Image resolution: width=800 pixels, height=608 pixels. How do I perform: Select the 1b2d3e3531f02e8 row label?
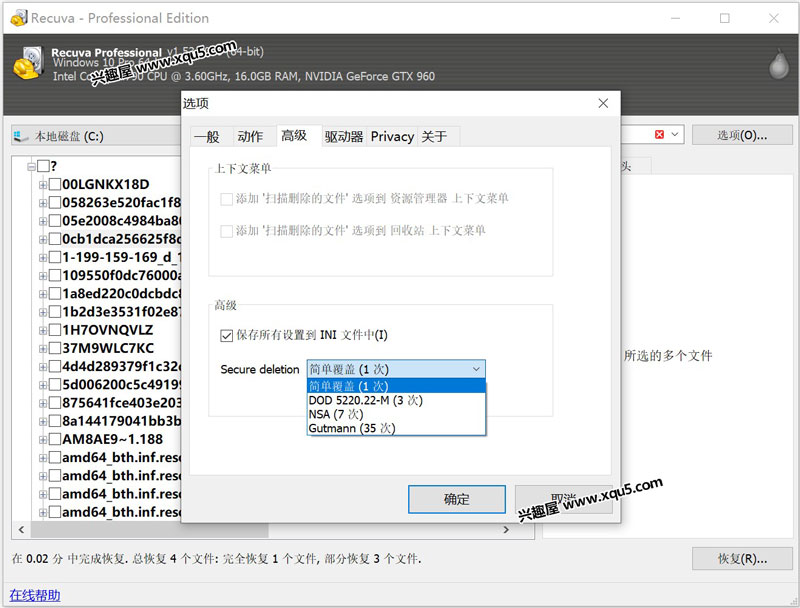[x=122, y=312]
